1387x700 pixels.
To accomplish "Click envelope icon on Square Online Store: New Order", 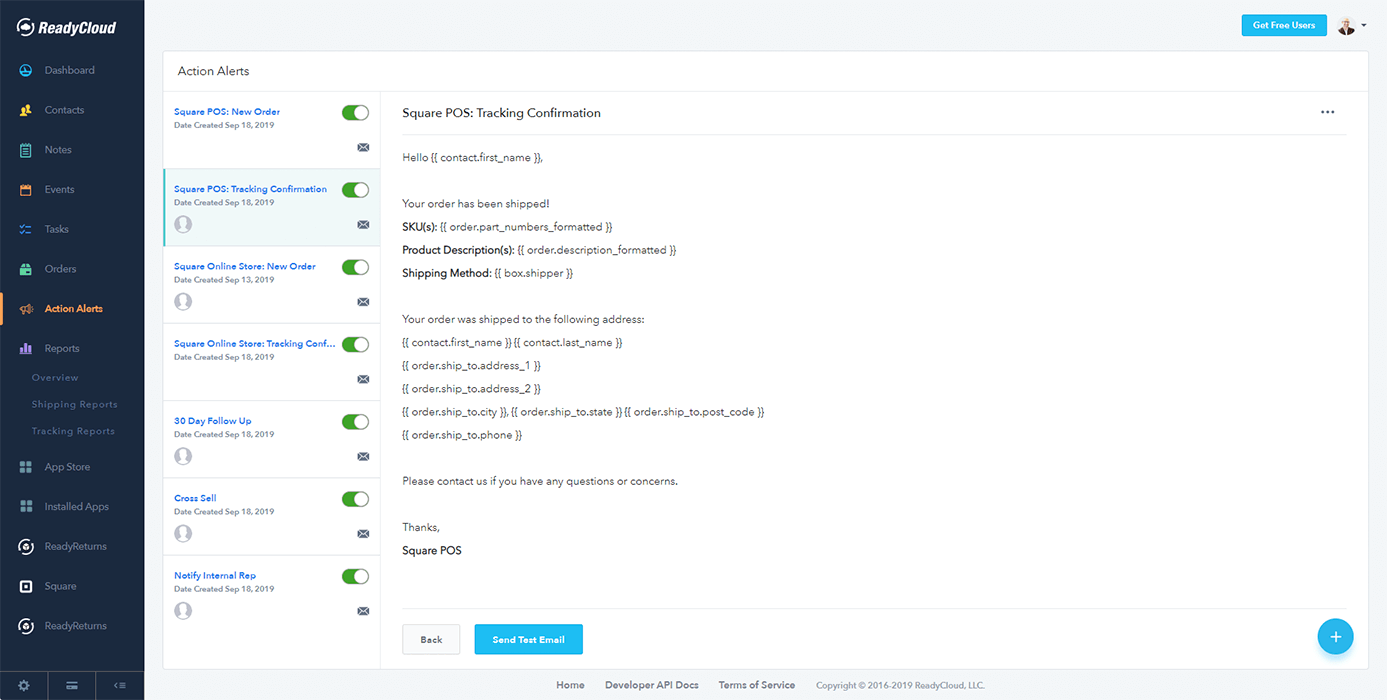I will [363, 302].
